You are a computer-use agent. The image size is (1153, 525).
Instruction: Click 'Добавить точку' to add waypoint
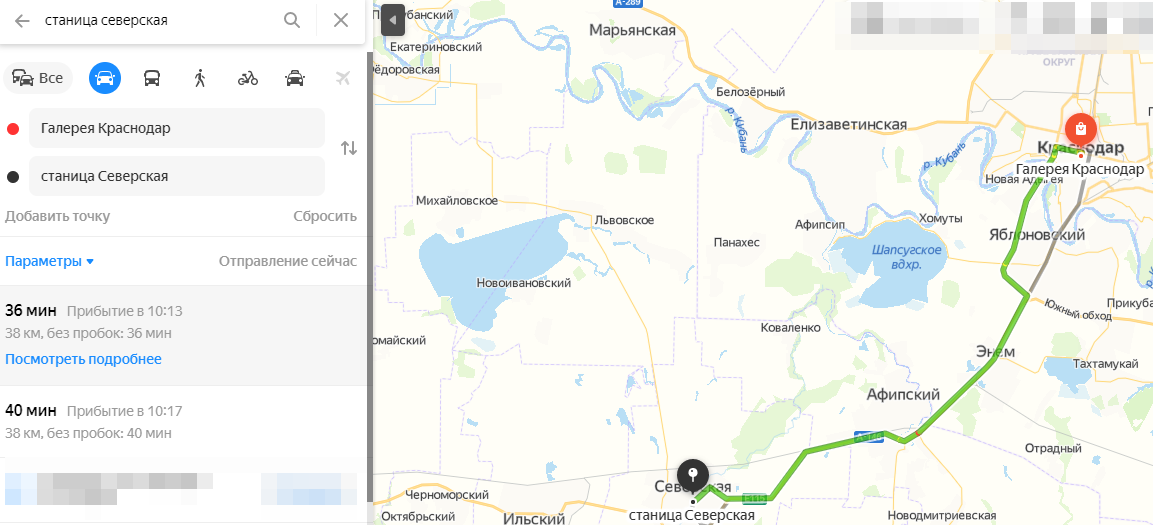(57, 216)
